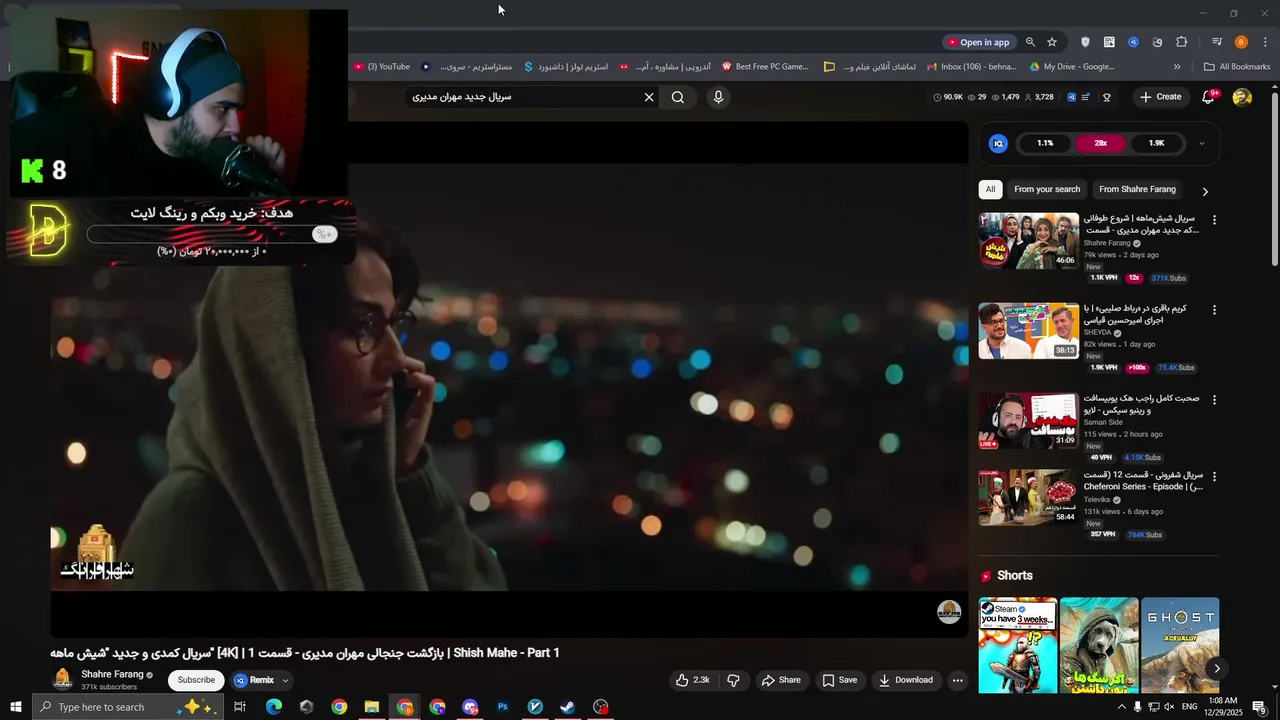
Task: Open the Chrome extensions puzzle icon
Action: [x=1181, y=42]
